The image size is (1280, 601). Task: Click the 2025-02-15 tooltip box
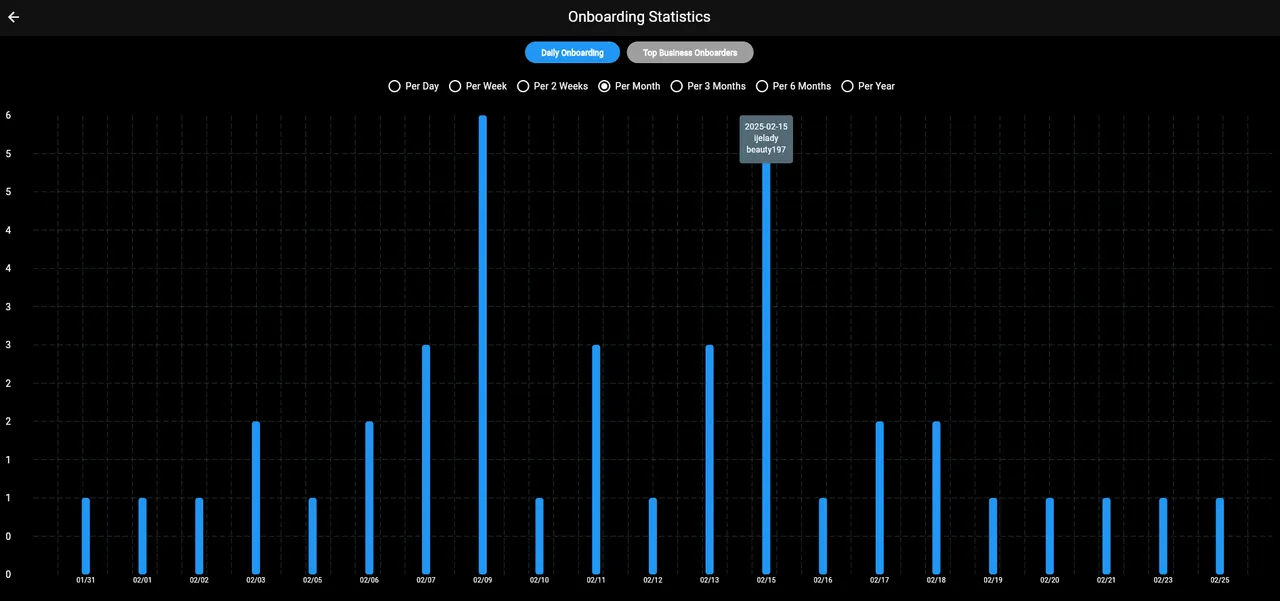pyautogui.click(x=766, y=139)
